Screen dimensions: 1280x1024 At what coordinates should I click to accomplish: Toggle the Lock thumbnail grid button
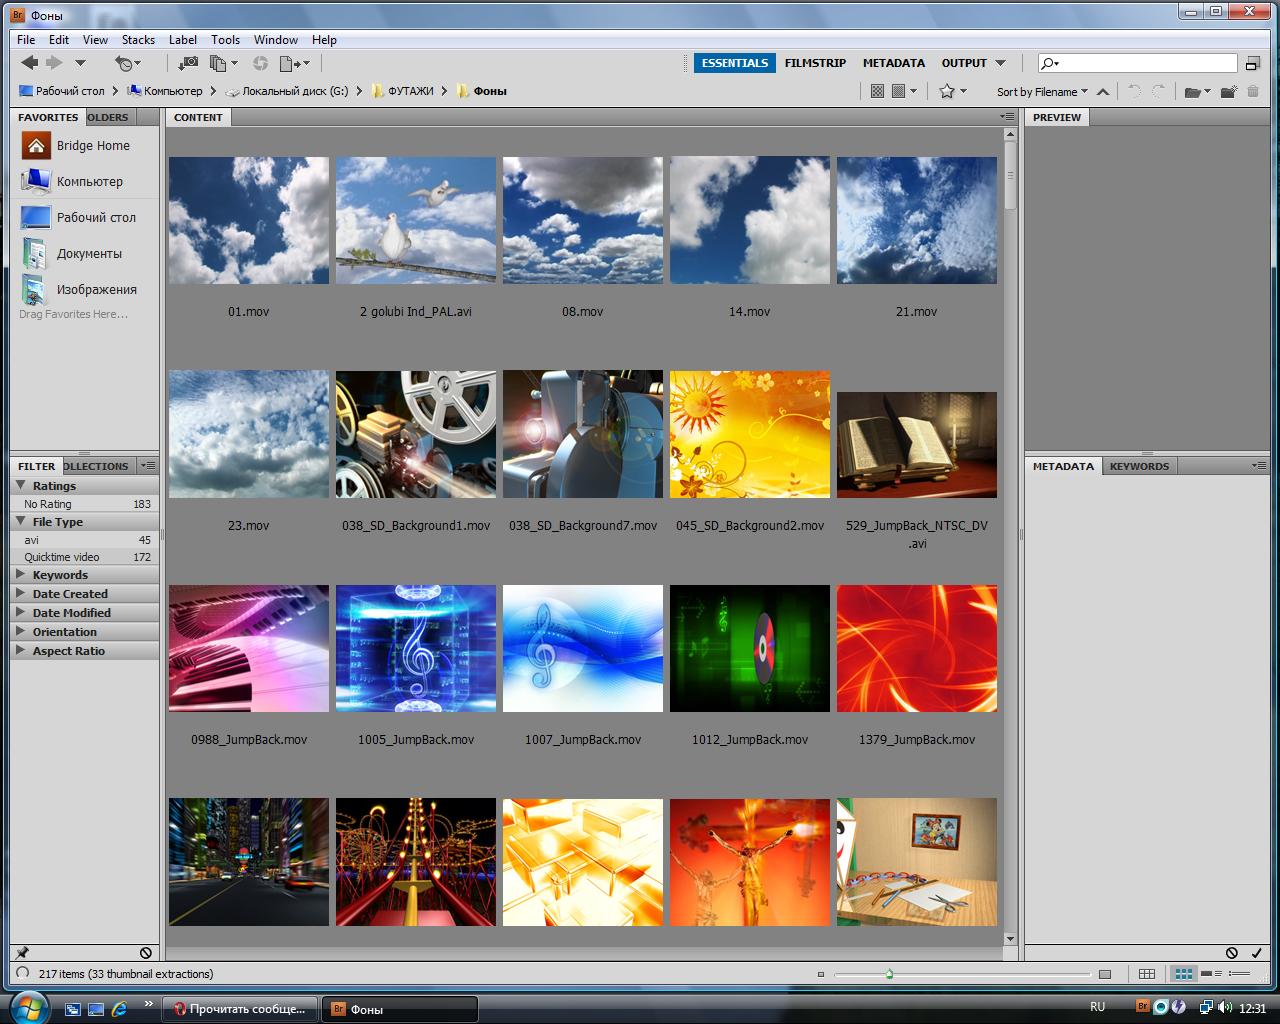(1147, 974)
